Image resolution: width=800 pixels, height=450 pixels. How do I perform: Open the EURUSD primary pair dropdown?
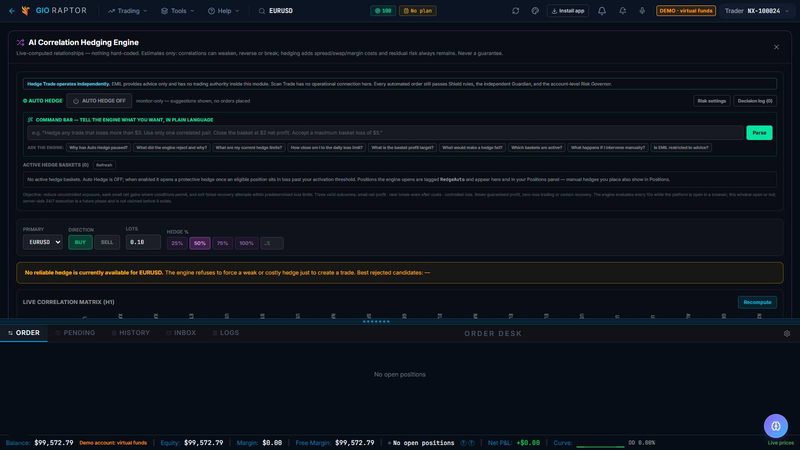click(x=42, y=242)
